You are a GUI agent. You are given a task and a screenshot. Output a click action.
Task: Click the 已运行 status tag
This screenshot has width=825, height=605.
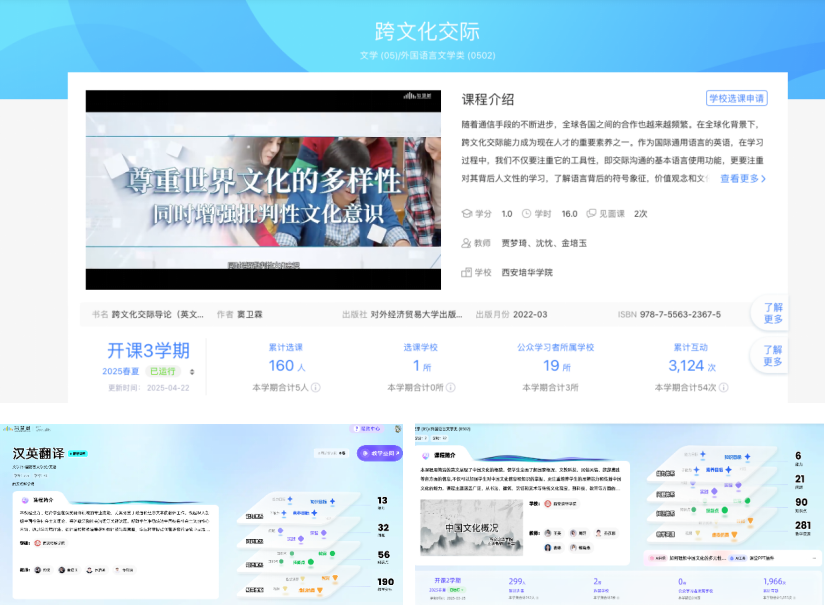[x=162, y=371]
